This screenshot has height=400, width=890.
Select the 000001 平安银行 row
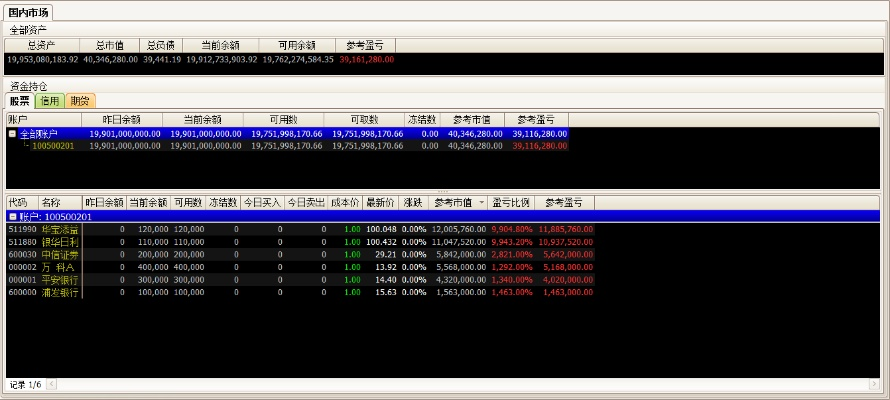tap(300, 279)
